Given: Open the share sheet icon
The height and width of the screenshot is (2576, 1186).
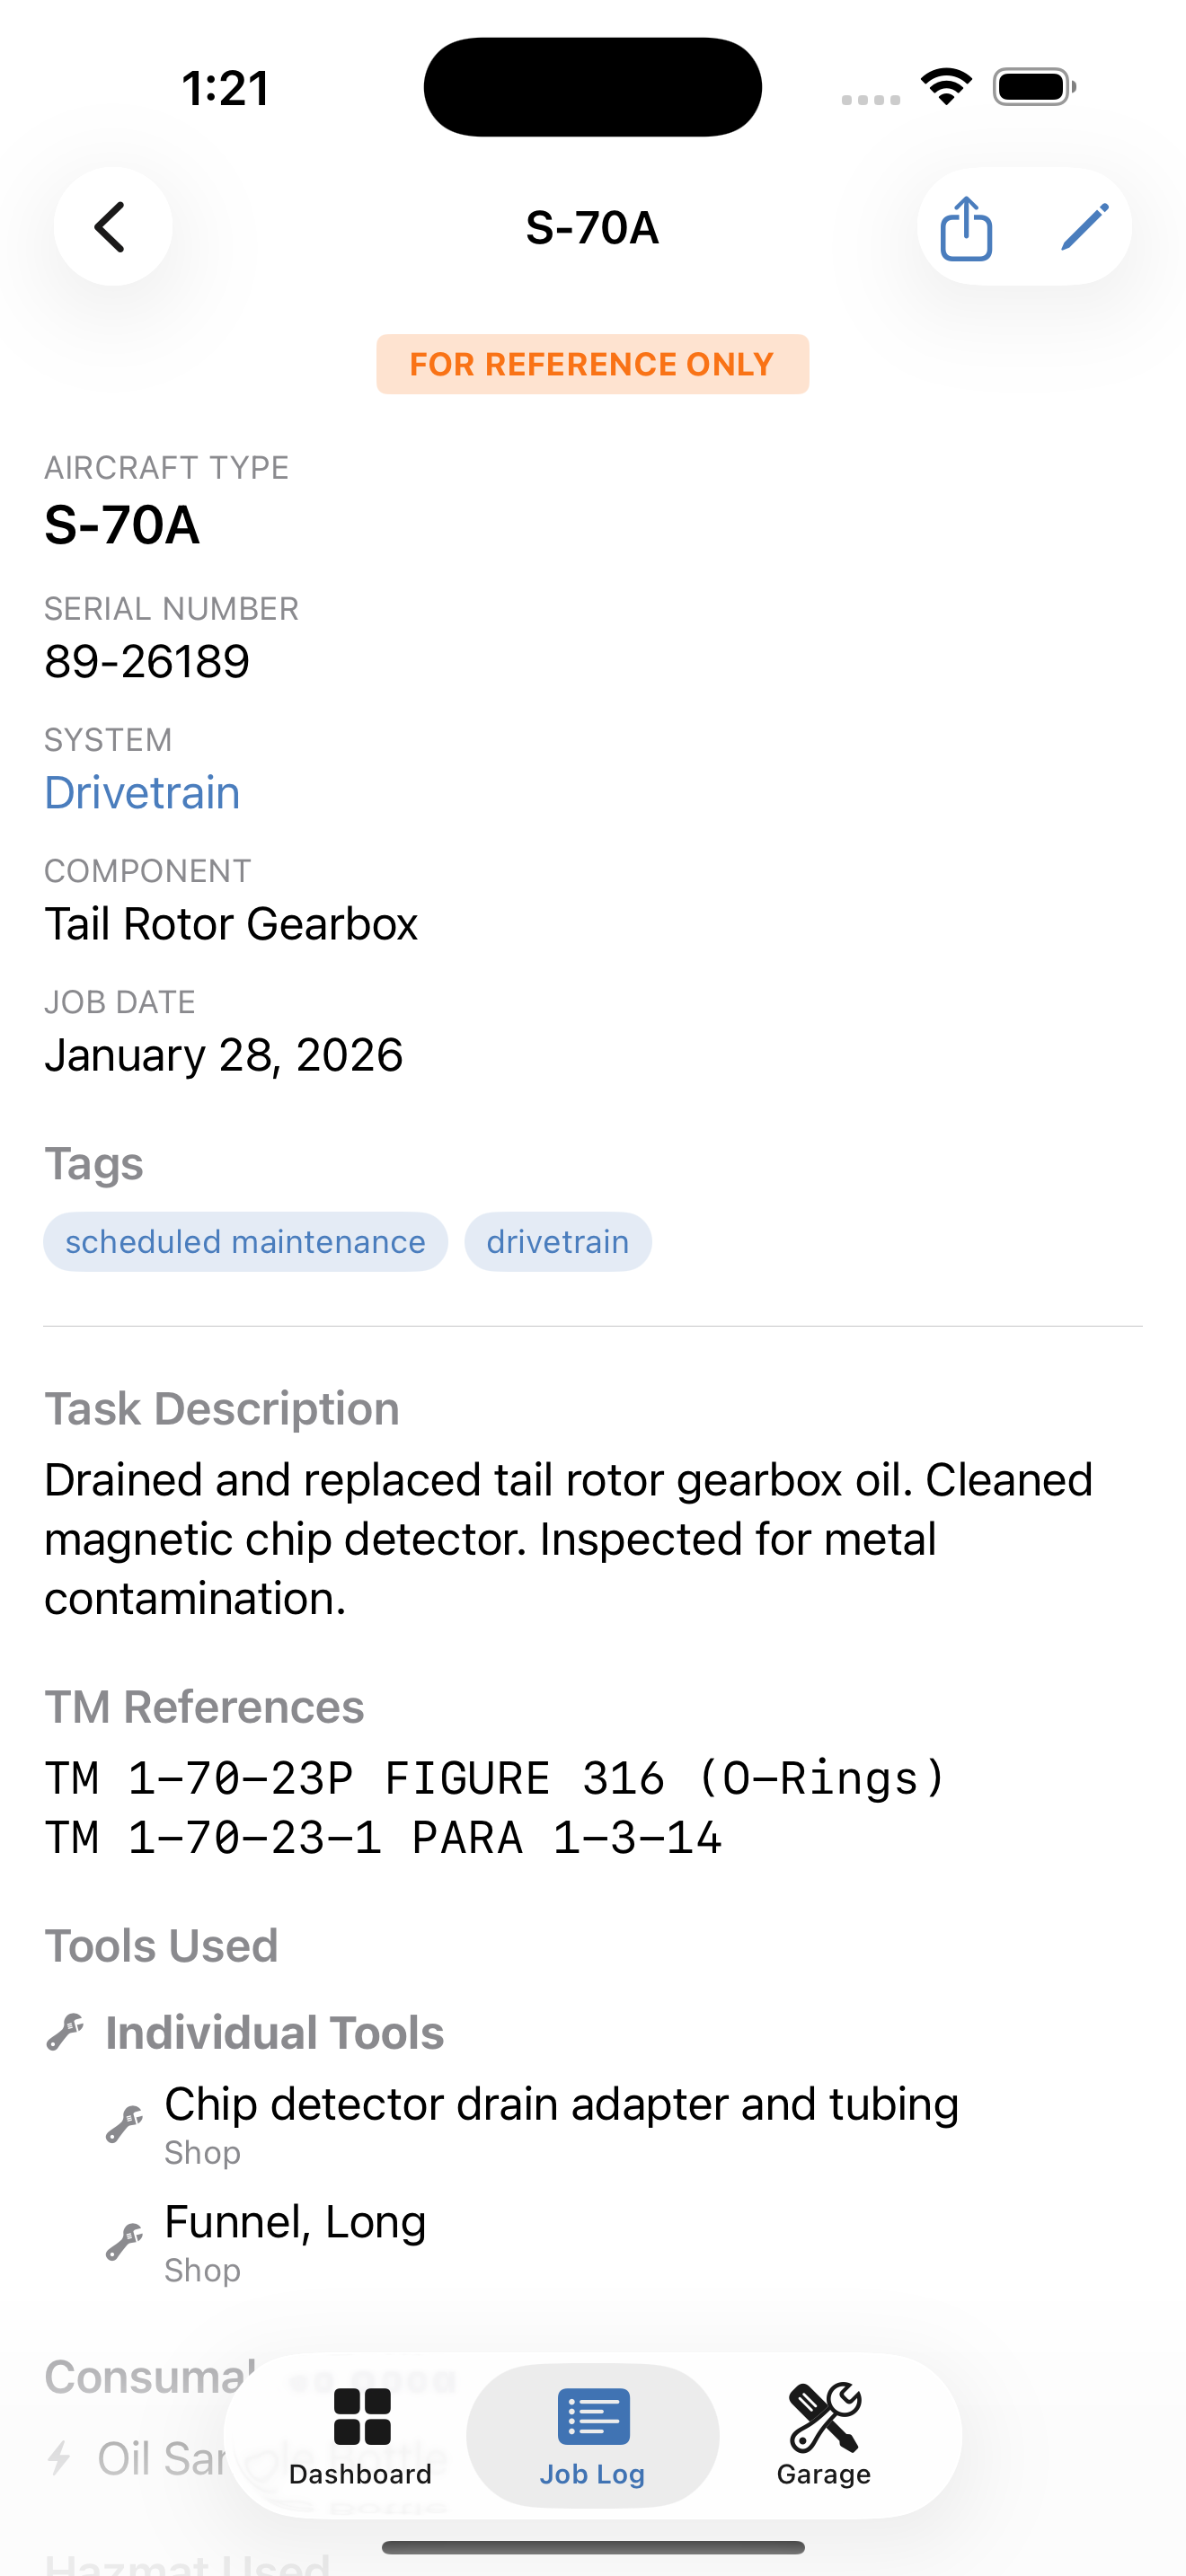Looking at the screenshot, I should [966, 228].
